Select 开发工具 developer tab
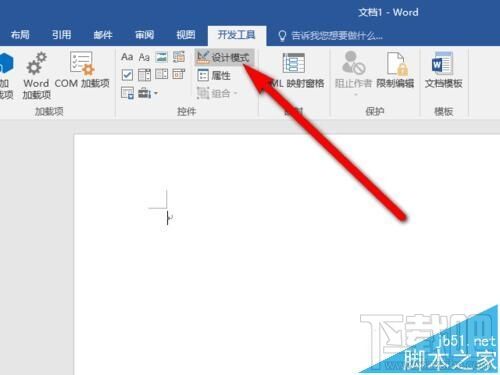Image resolution: width=500 pixels, height=375 pixels. tap(237, 35)
